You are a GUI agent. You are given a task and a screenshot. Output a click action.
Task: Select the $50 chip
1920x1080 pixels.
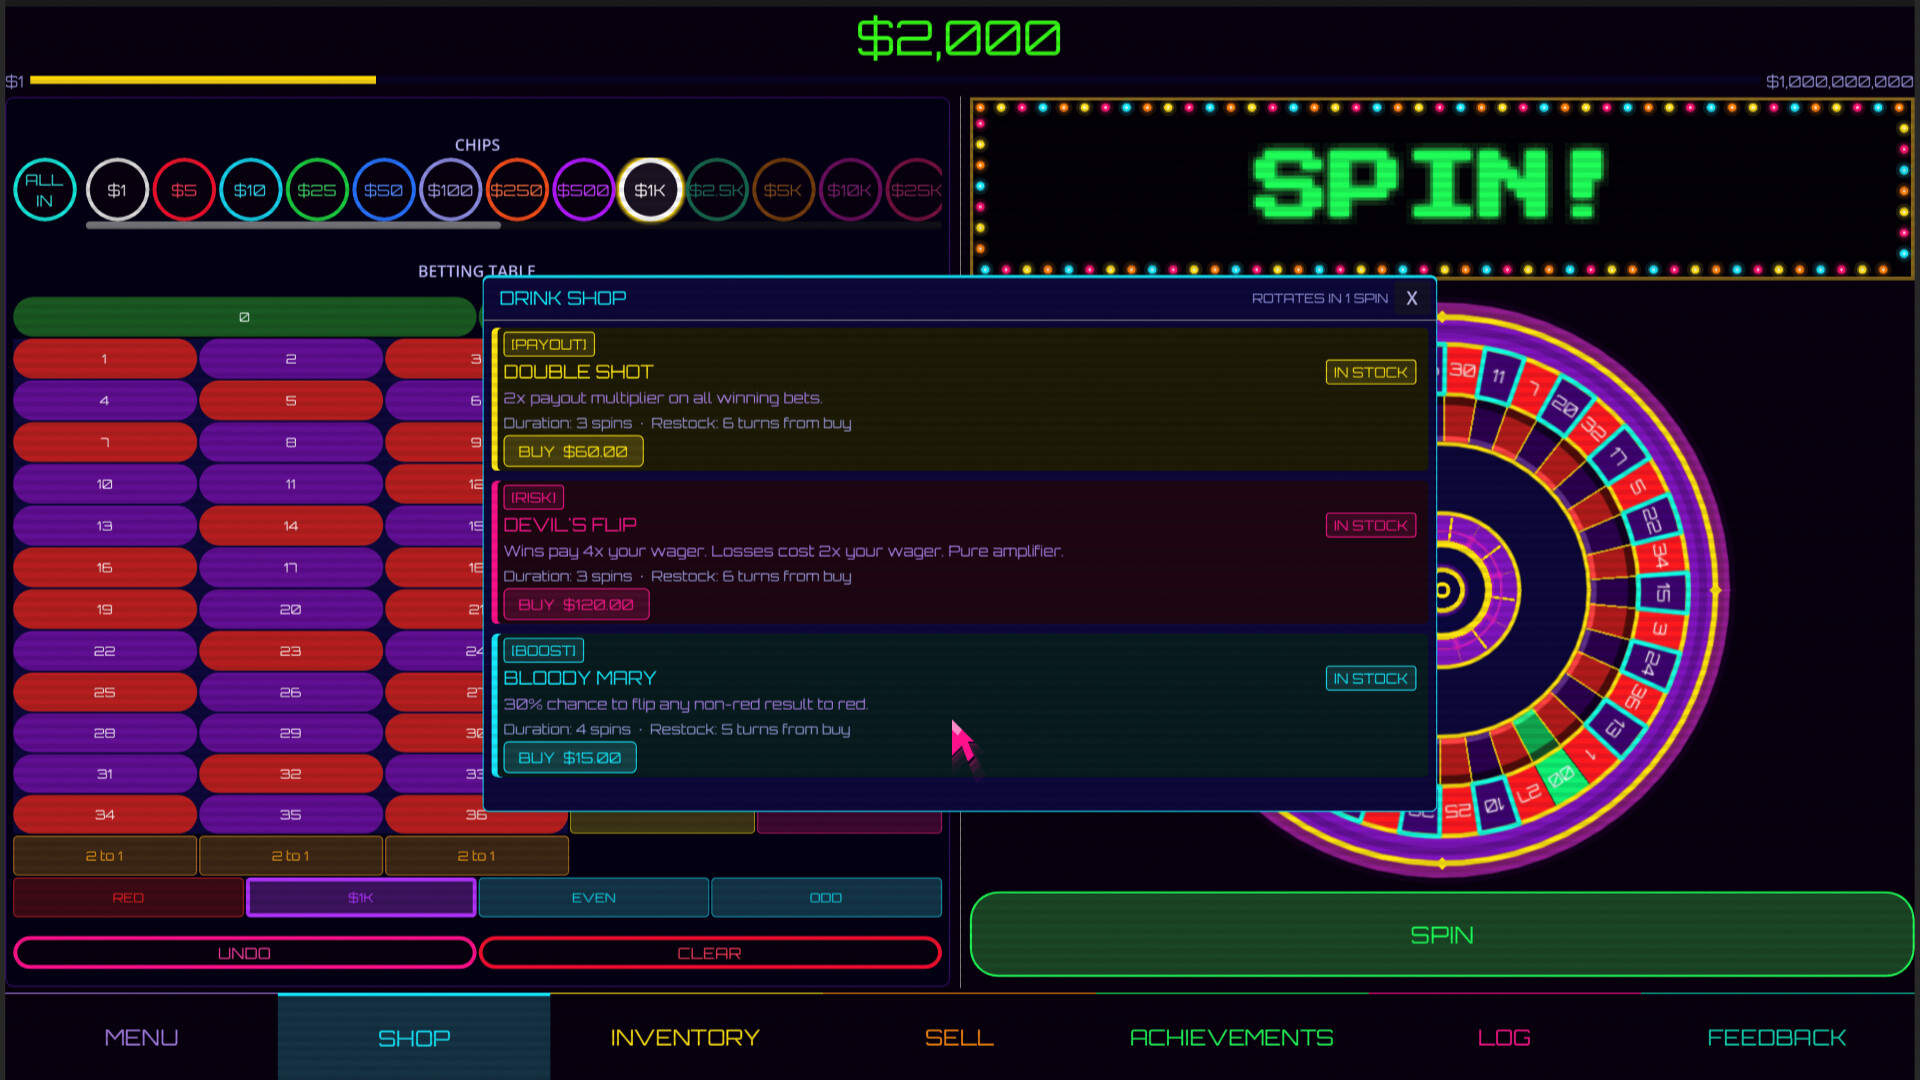(x=384, y=190)
